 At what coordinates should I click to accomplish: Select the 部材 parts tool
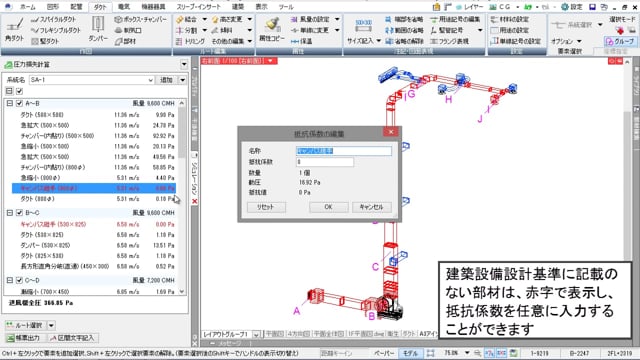pyautogui.click(x=125, y=41)
